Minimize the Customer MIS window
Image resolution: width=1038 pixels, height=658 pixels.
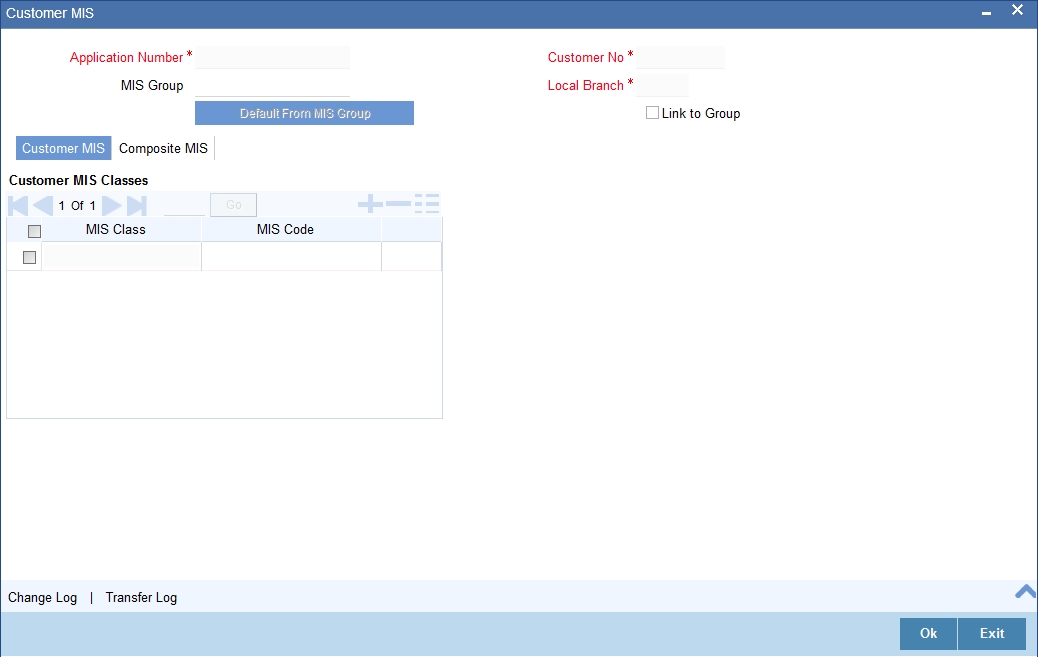986,13
